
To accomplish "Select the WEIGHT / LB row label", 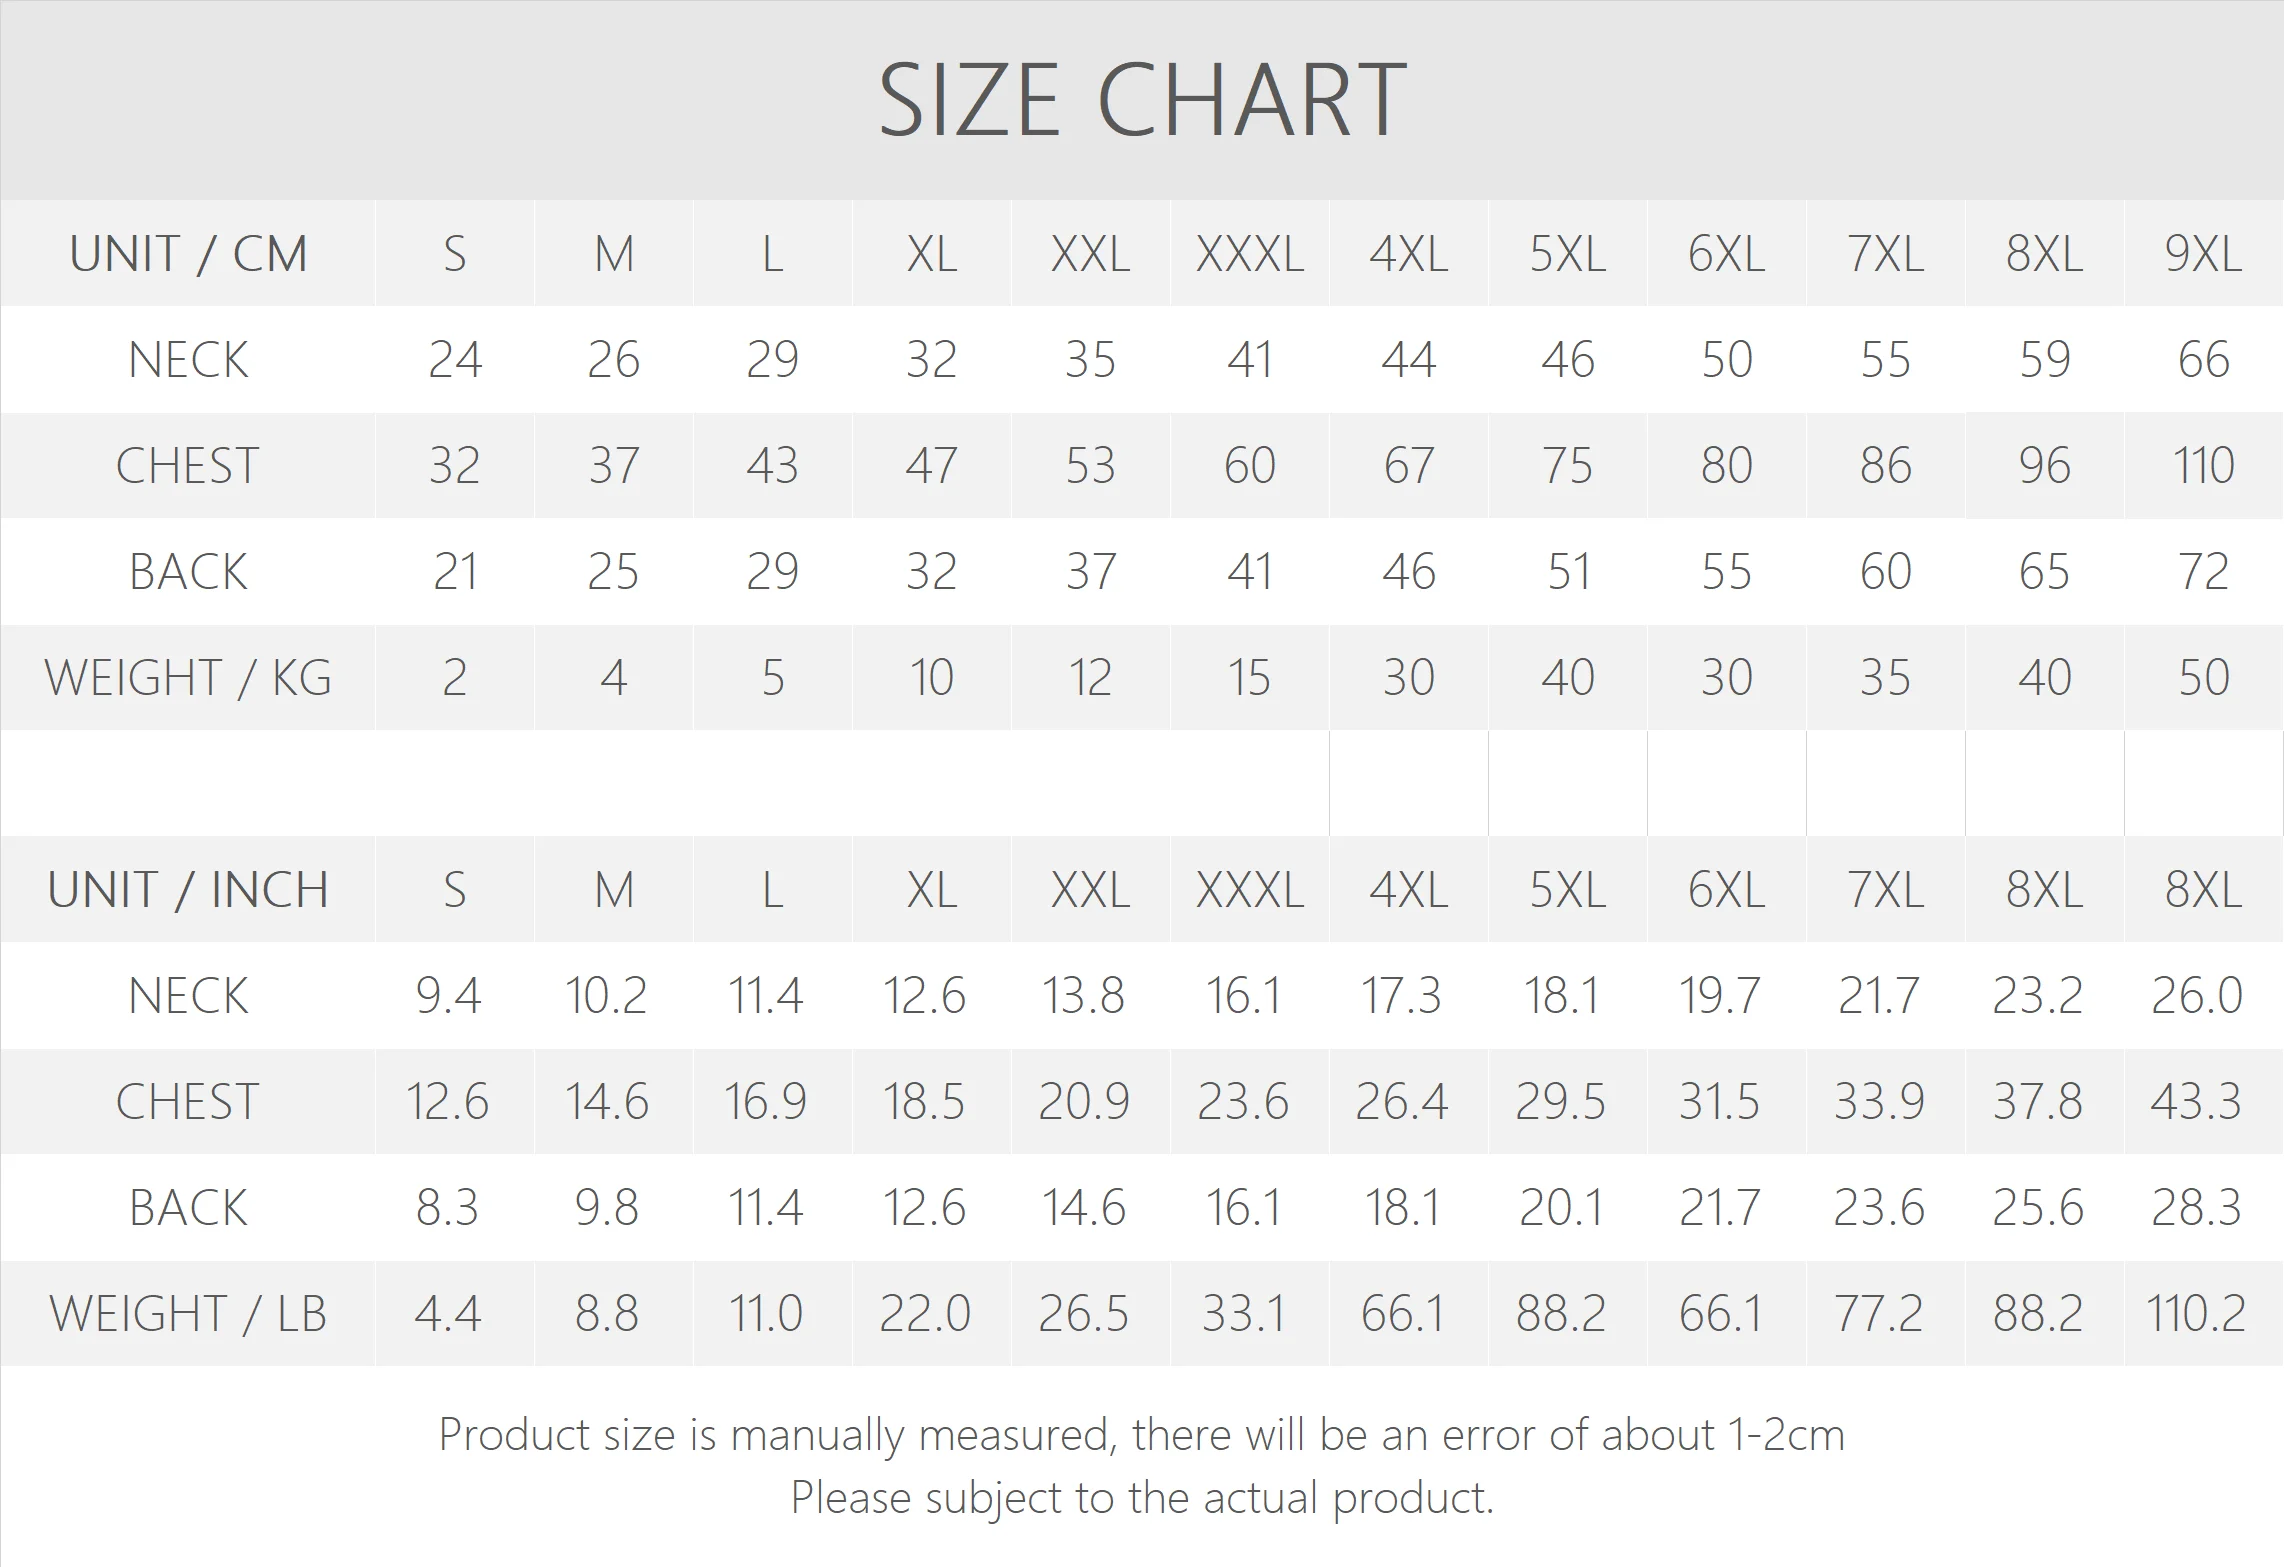I will 188,1314.
